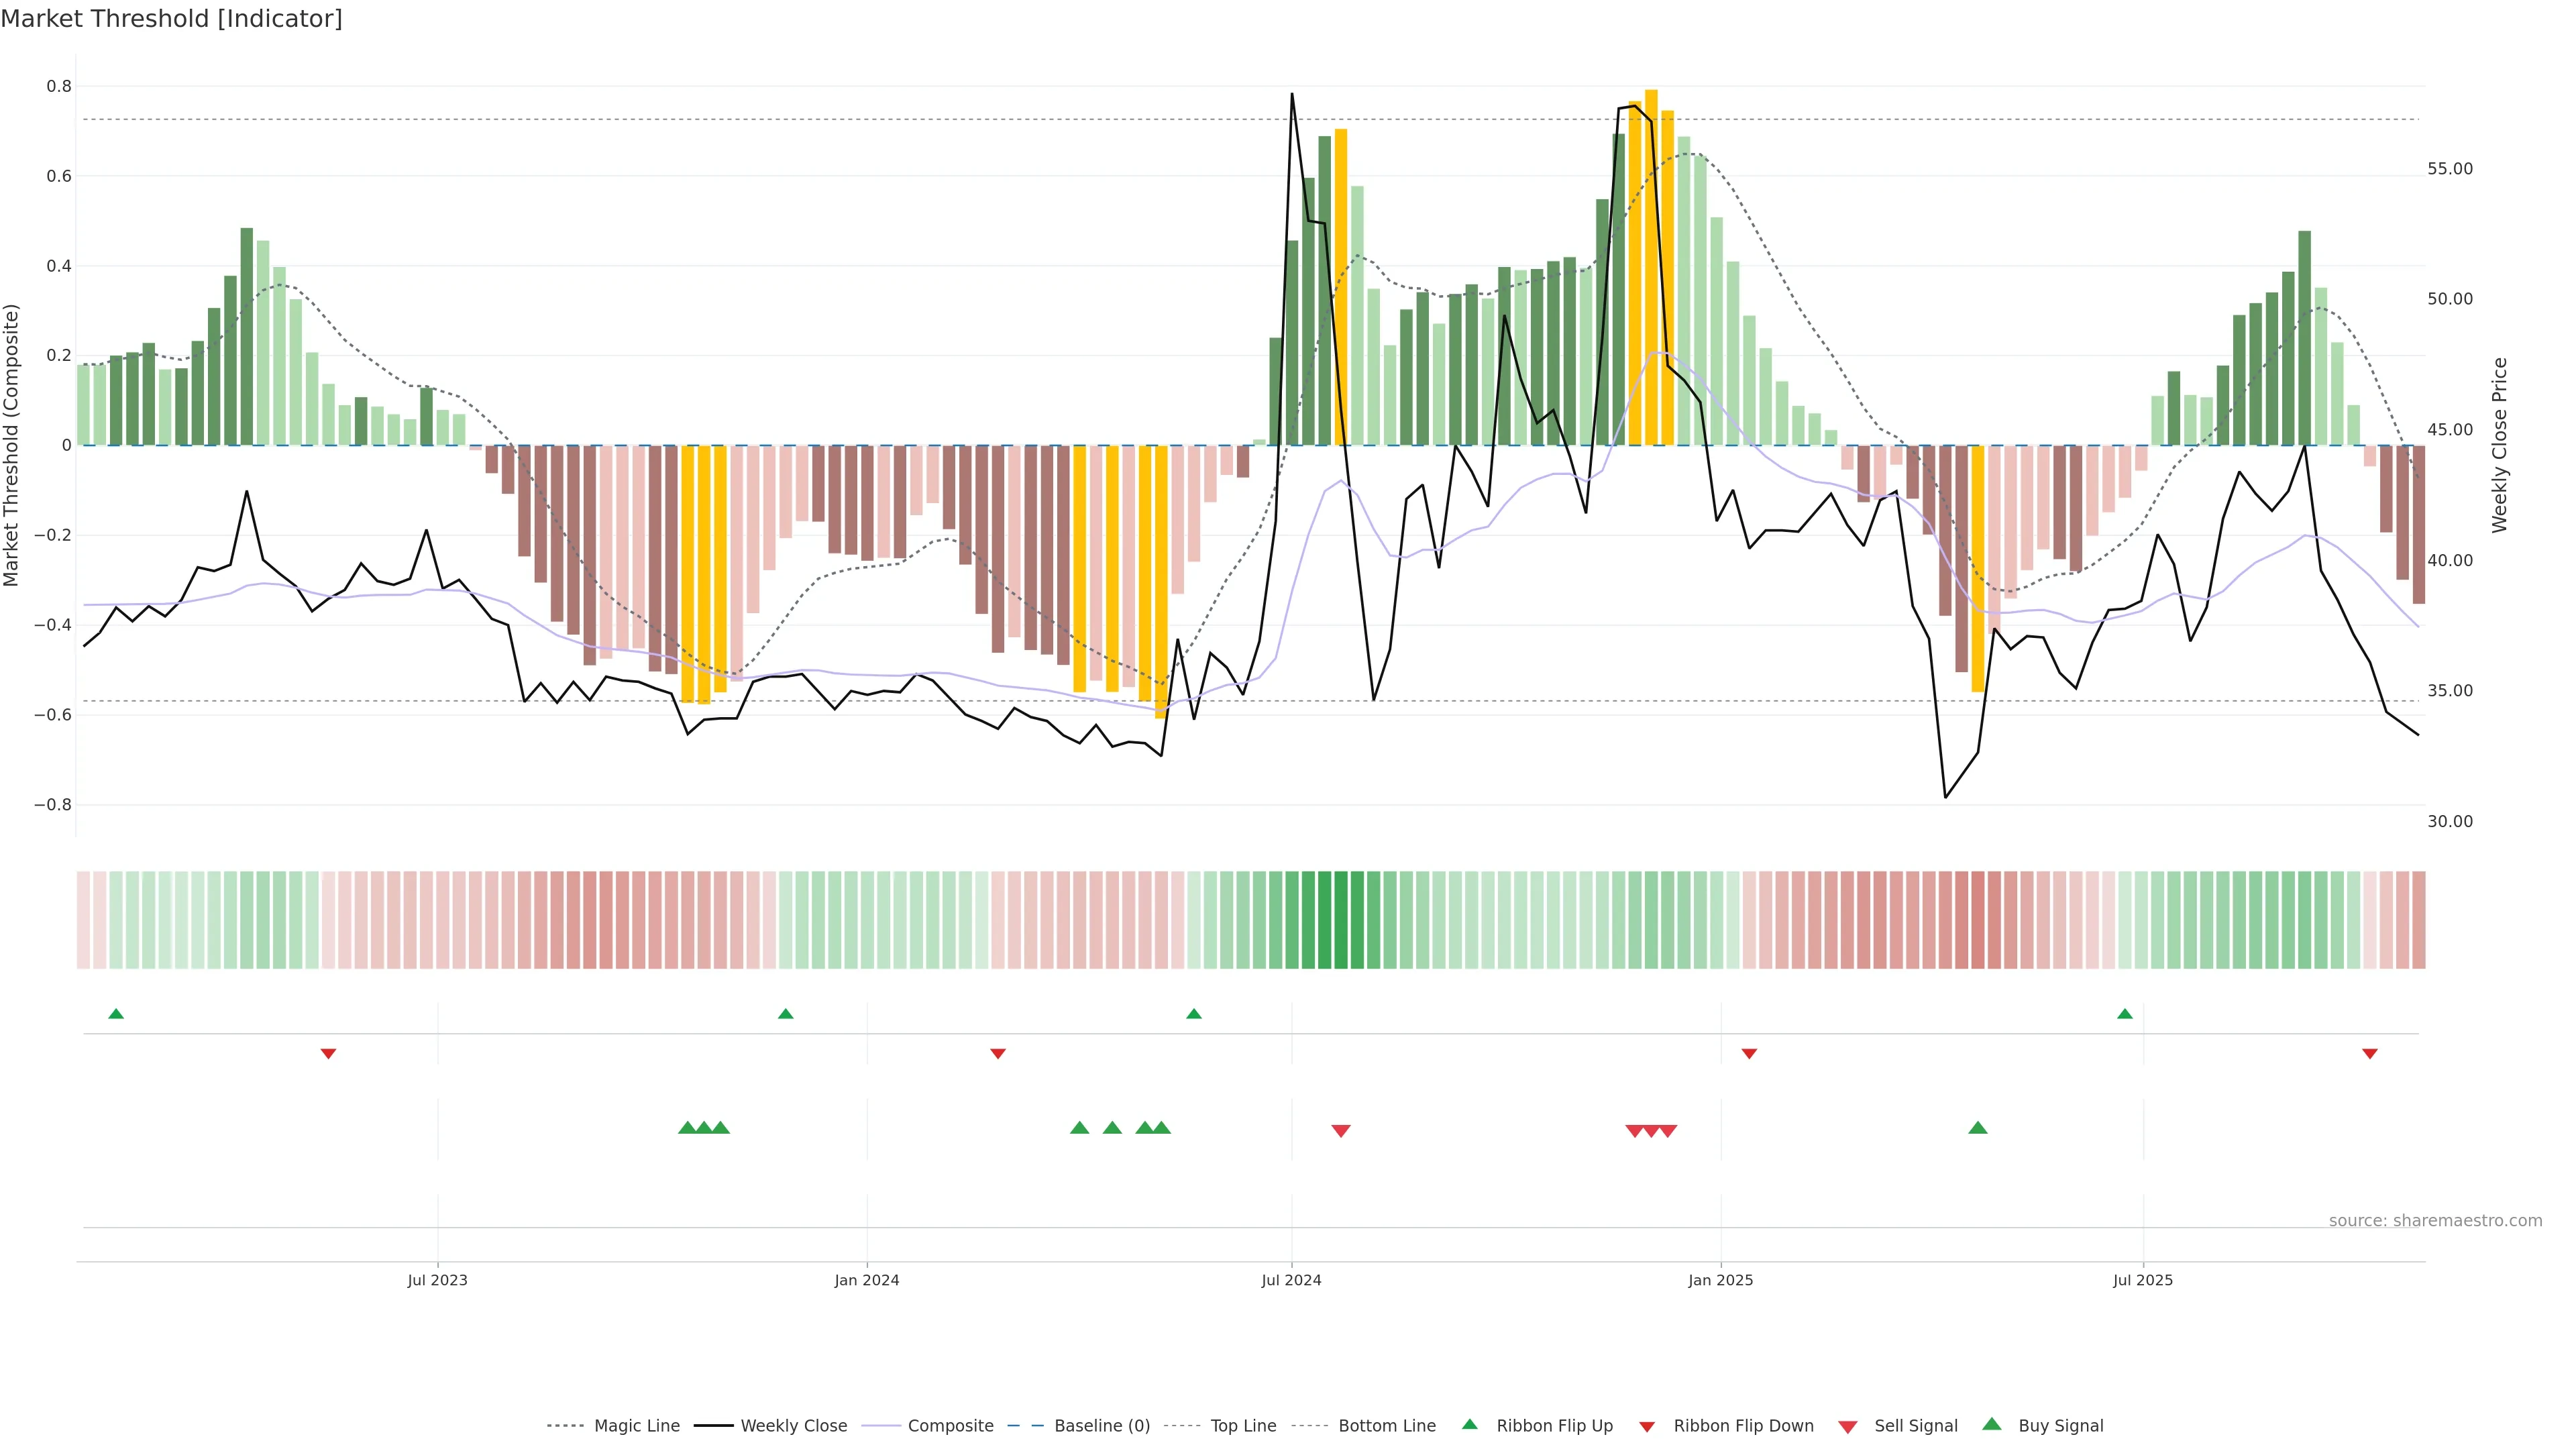The image size is (2576, 1449).
Task: Click the Bottom Line legend label
Action: click(x=1386, y=1426)
